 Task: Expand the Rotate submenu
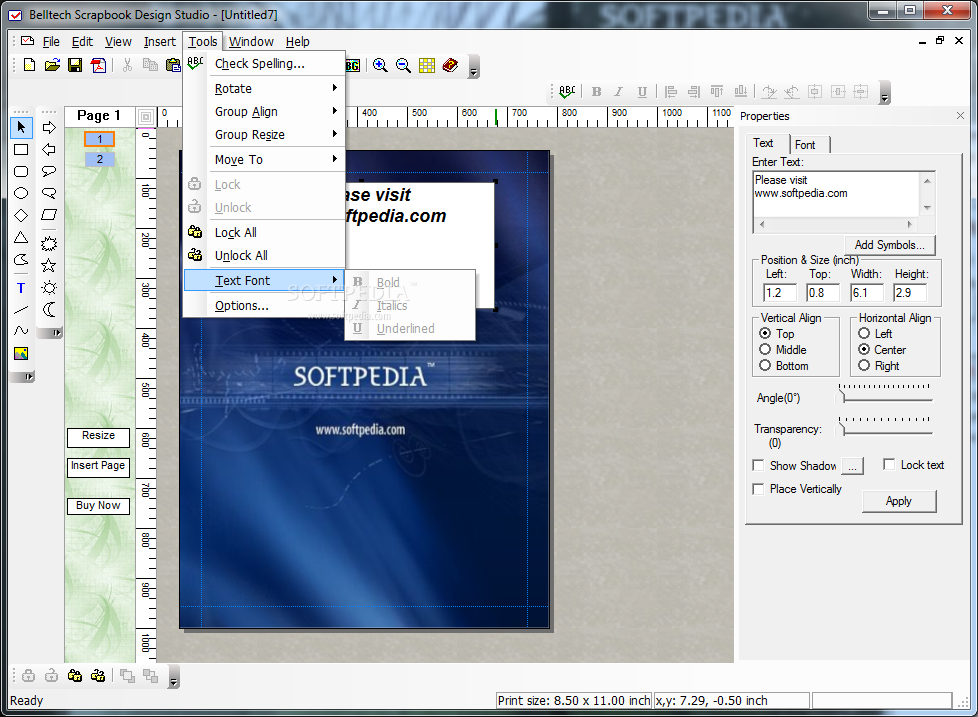tap(276, 89)
